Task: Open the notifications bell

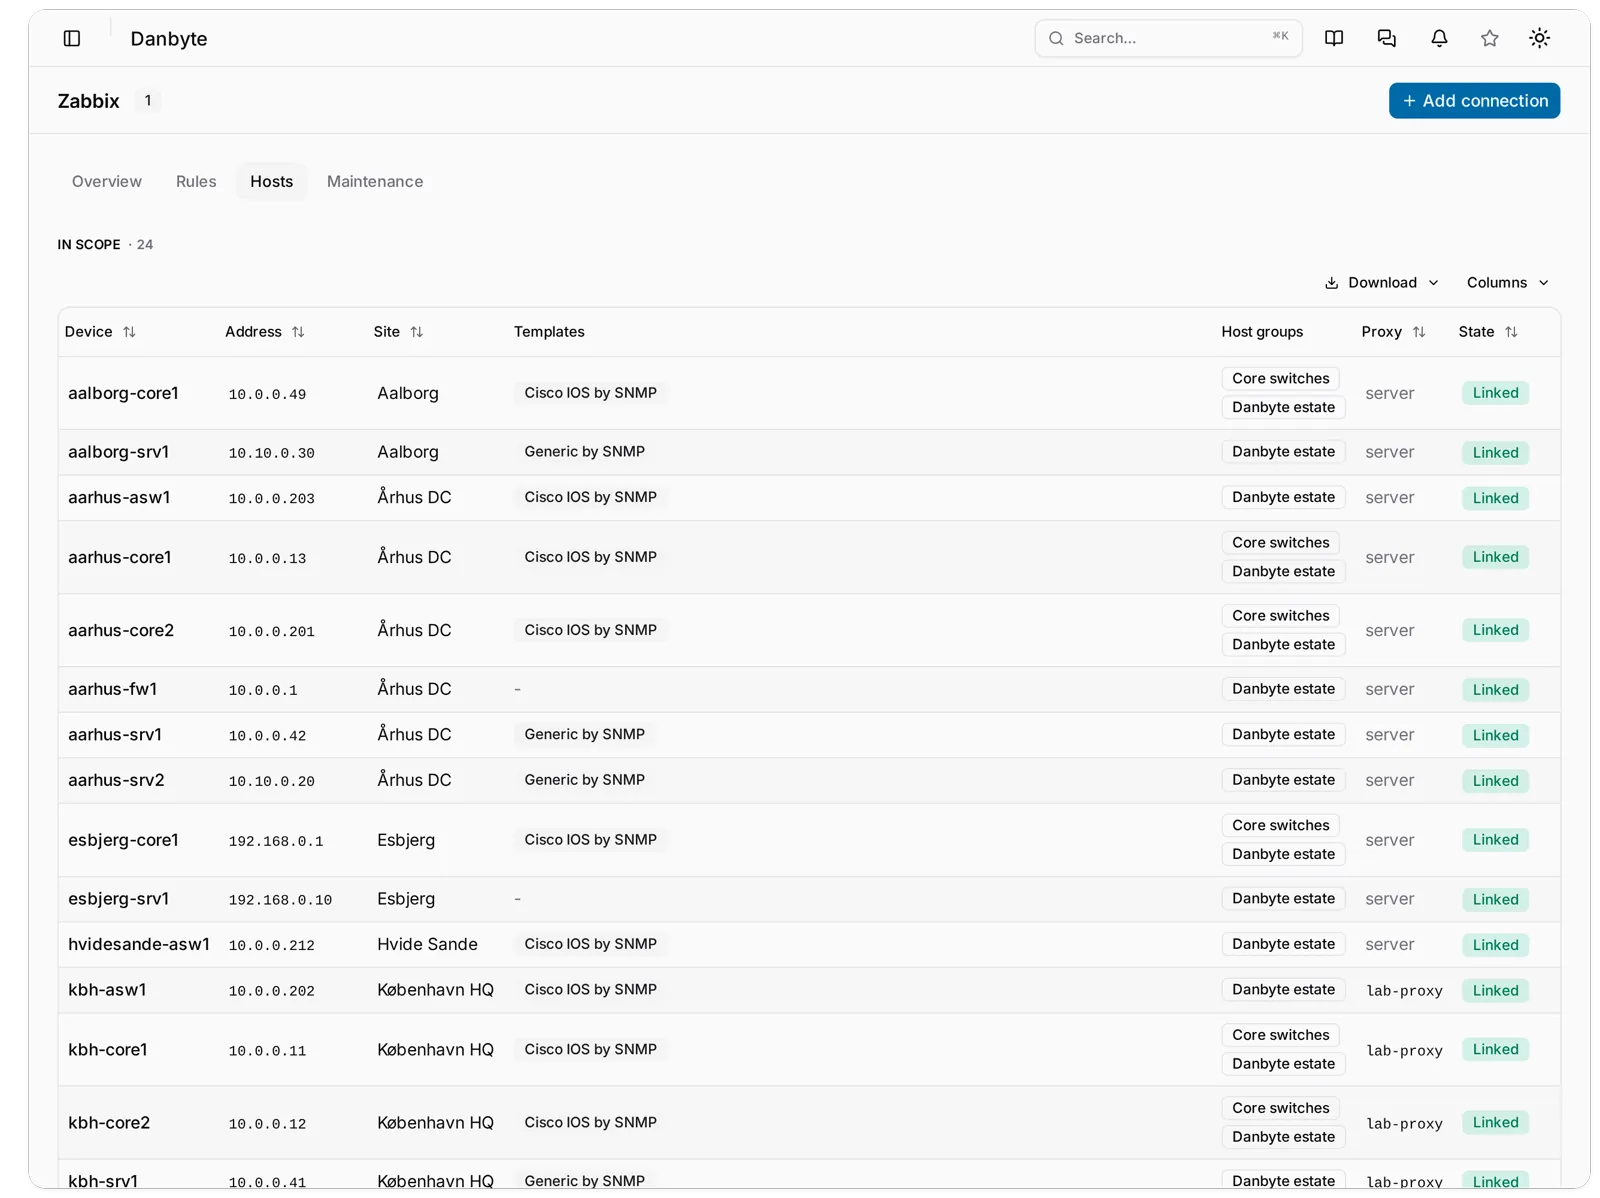Action: [1439, 38]
